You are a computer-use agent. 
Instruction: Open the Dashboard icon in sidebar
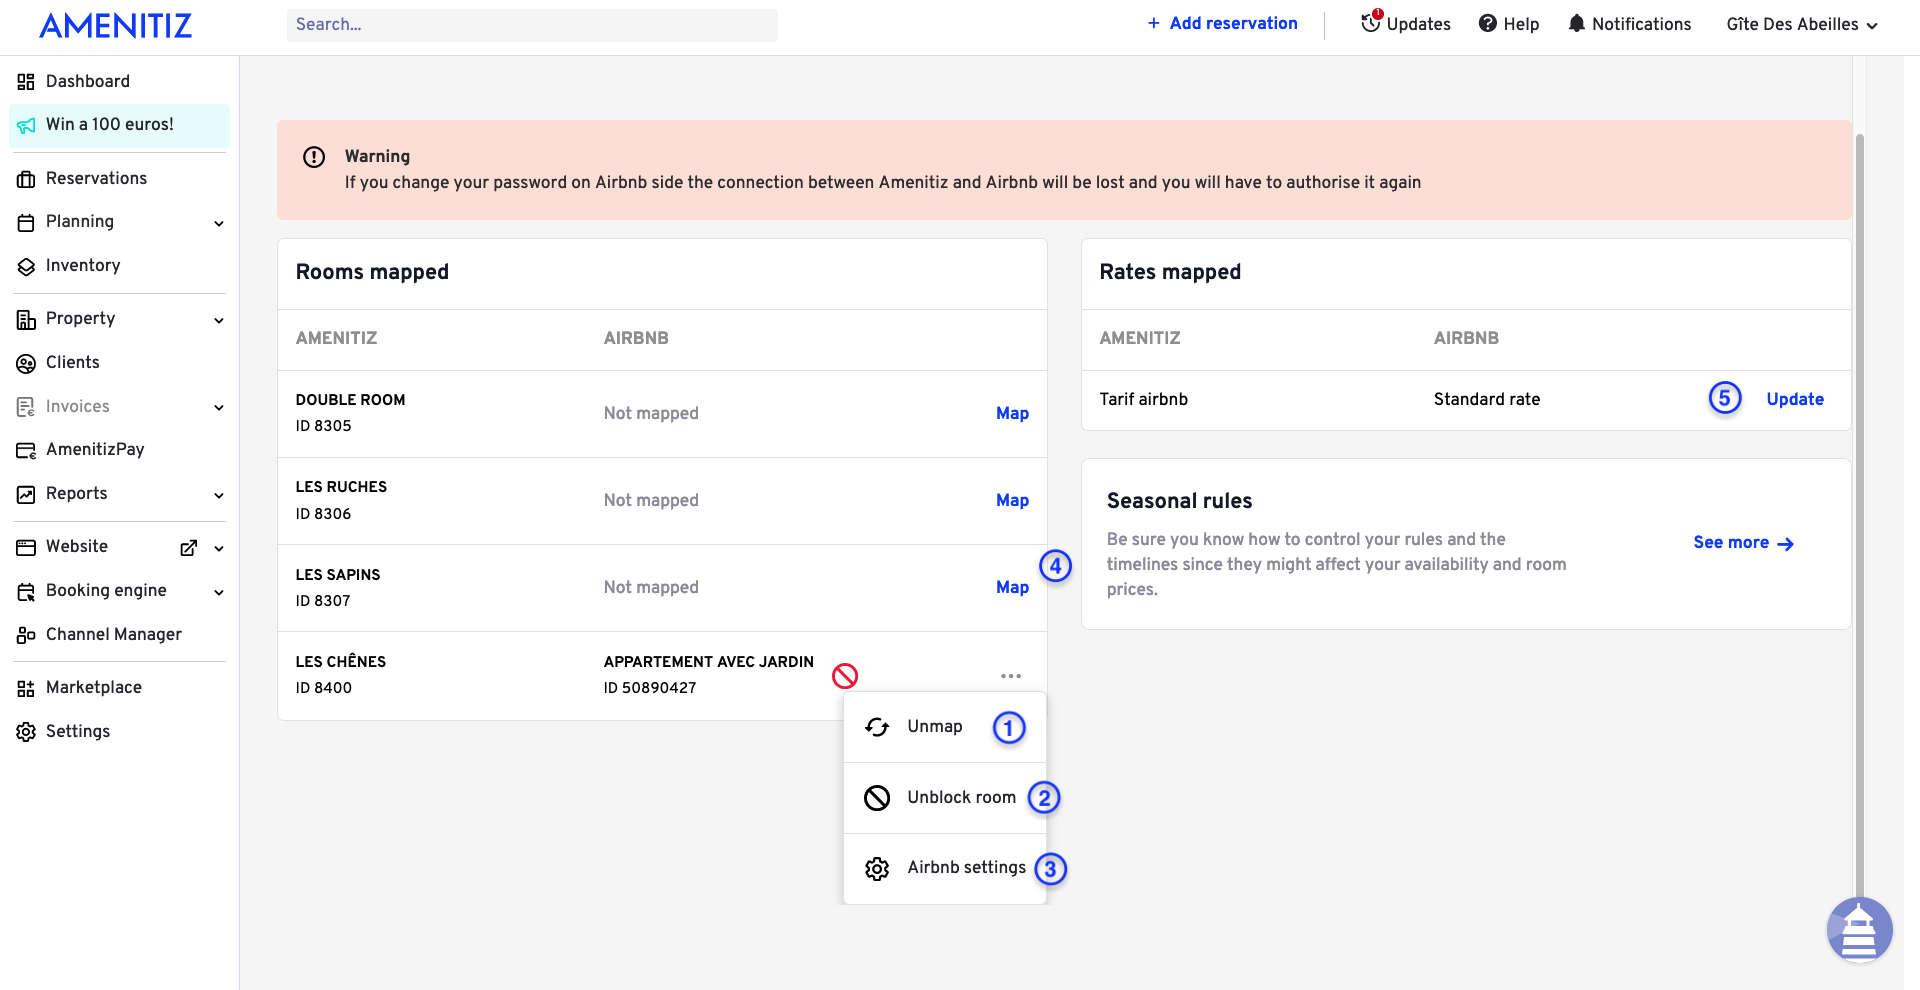pyautogui.click(x=26, y=82)
